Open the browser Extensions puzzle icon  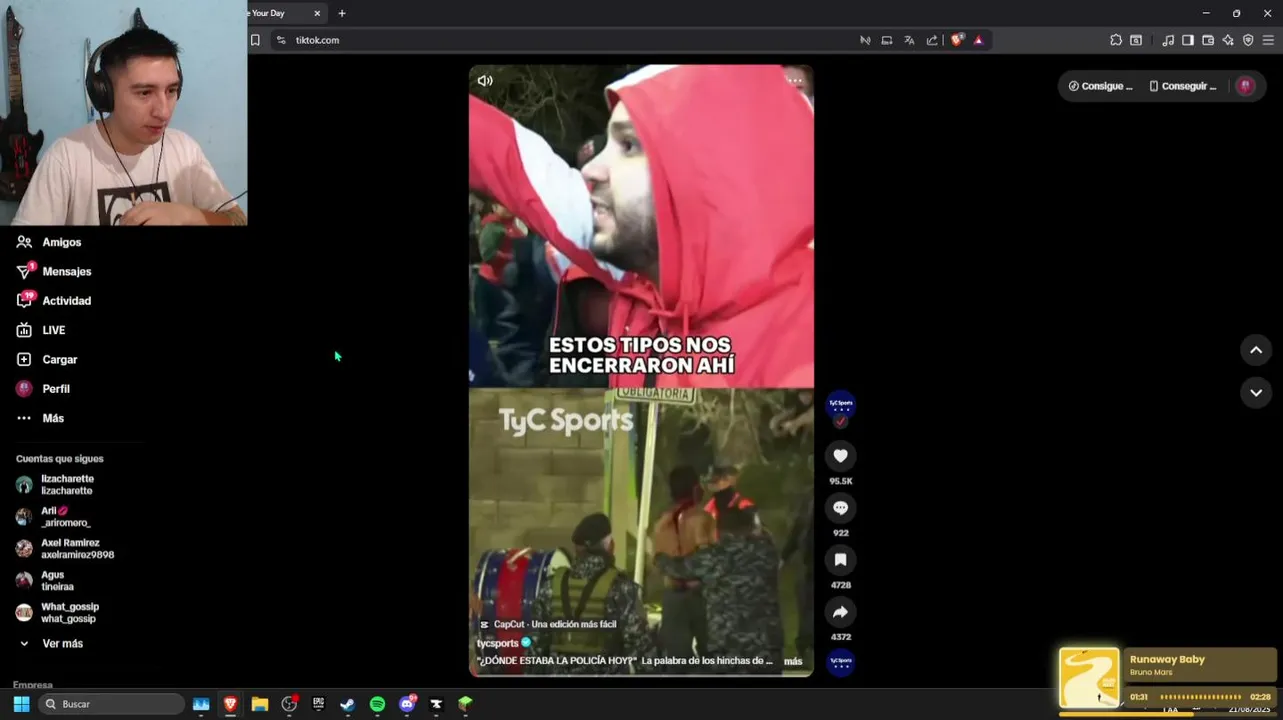pos(1116,40)
